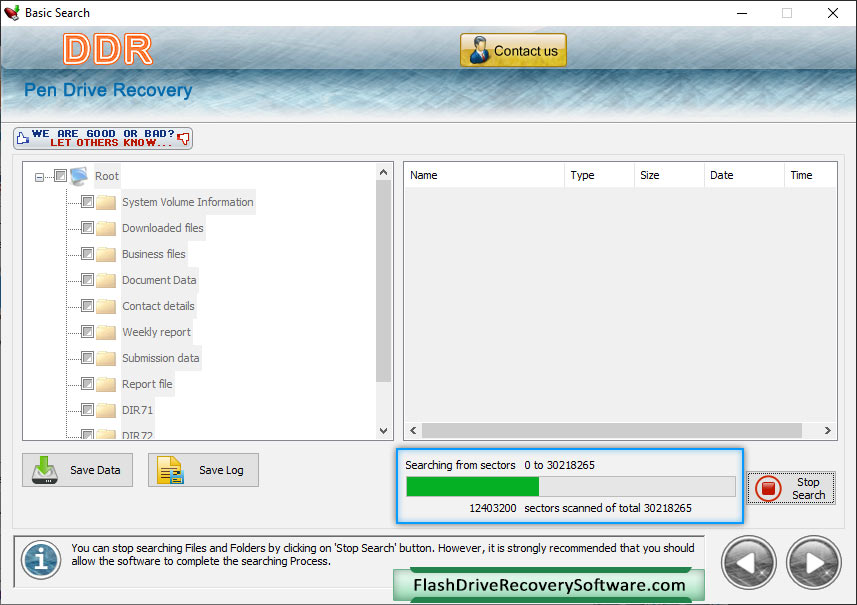Click the Save Log button
857x605 pixels.
coord(203,470)
